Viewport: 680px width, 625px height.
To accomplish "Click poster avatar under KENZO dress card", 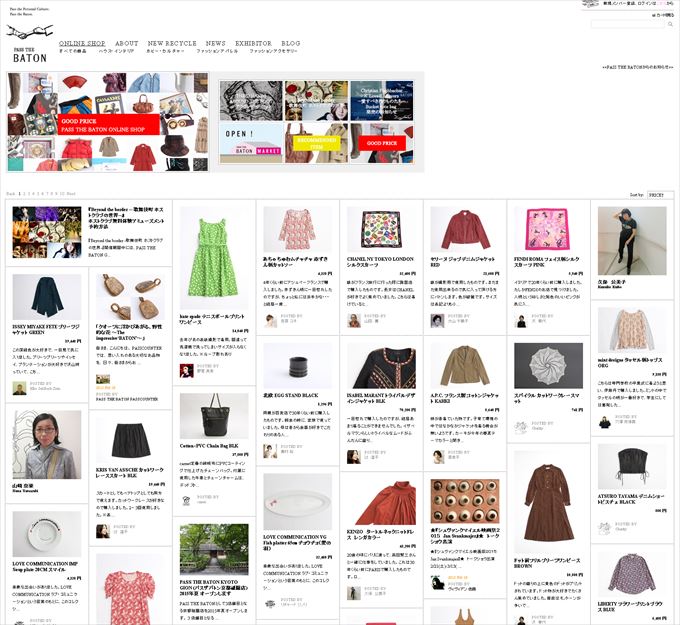I will (354, 593).
